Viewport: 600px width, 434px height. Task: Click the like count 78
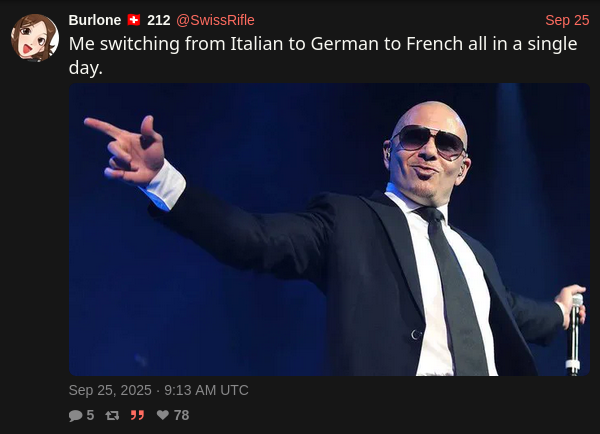181,415
